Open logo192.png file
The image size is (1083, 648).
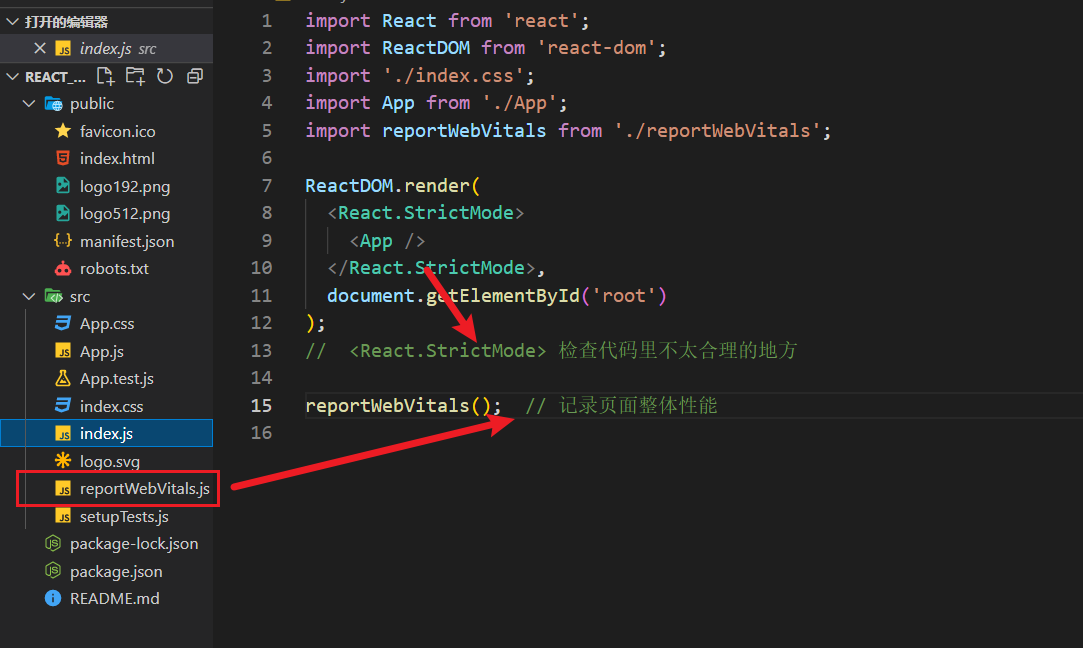(124, 187)
